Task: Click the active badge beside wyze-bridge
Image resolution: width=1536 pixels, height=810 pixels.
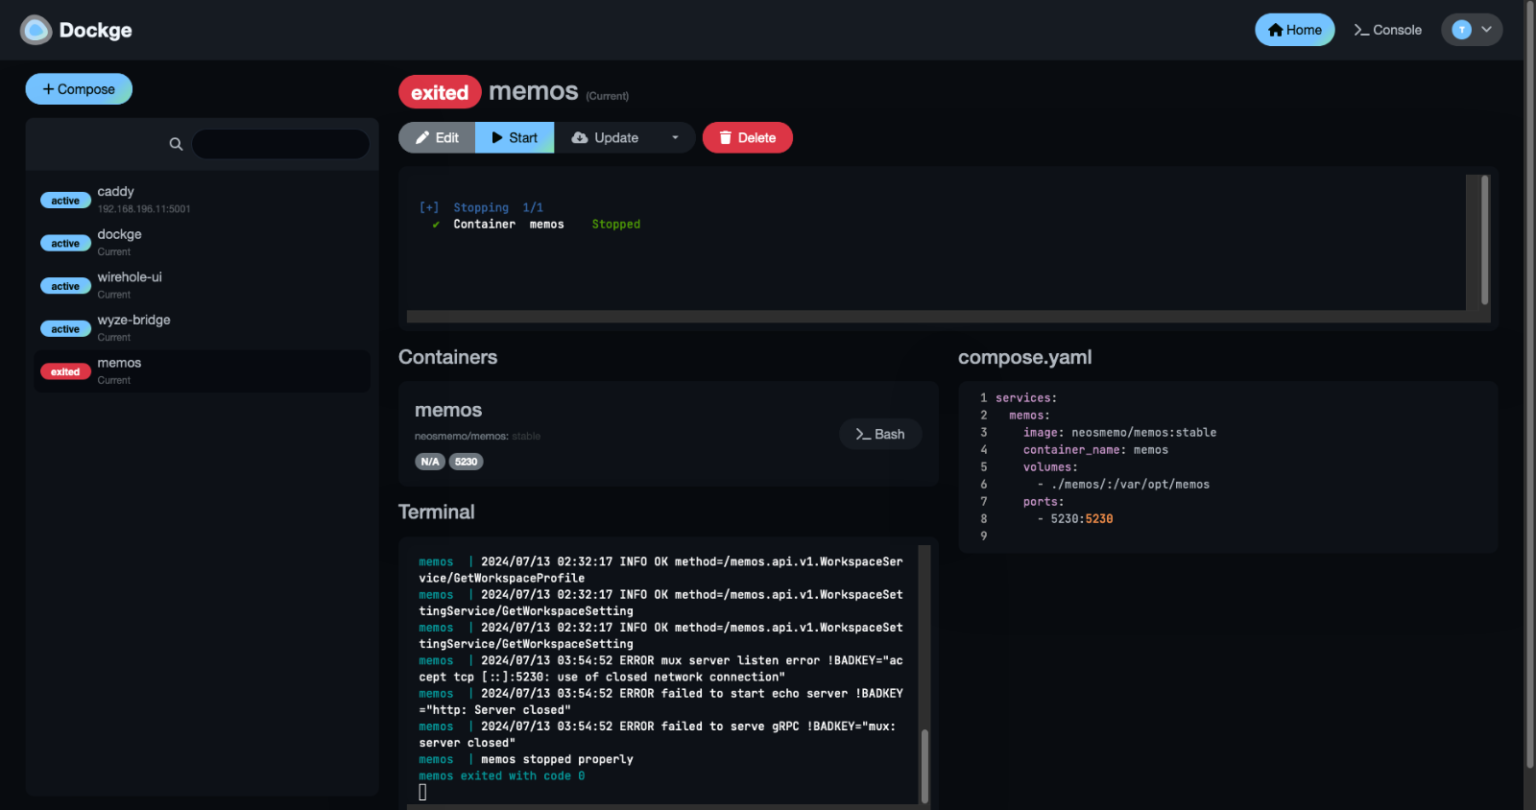Action: (65, 328)
